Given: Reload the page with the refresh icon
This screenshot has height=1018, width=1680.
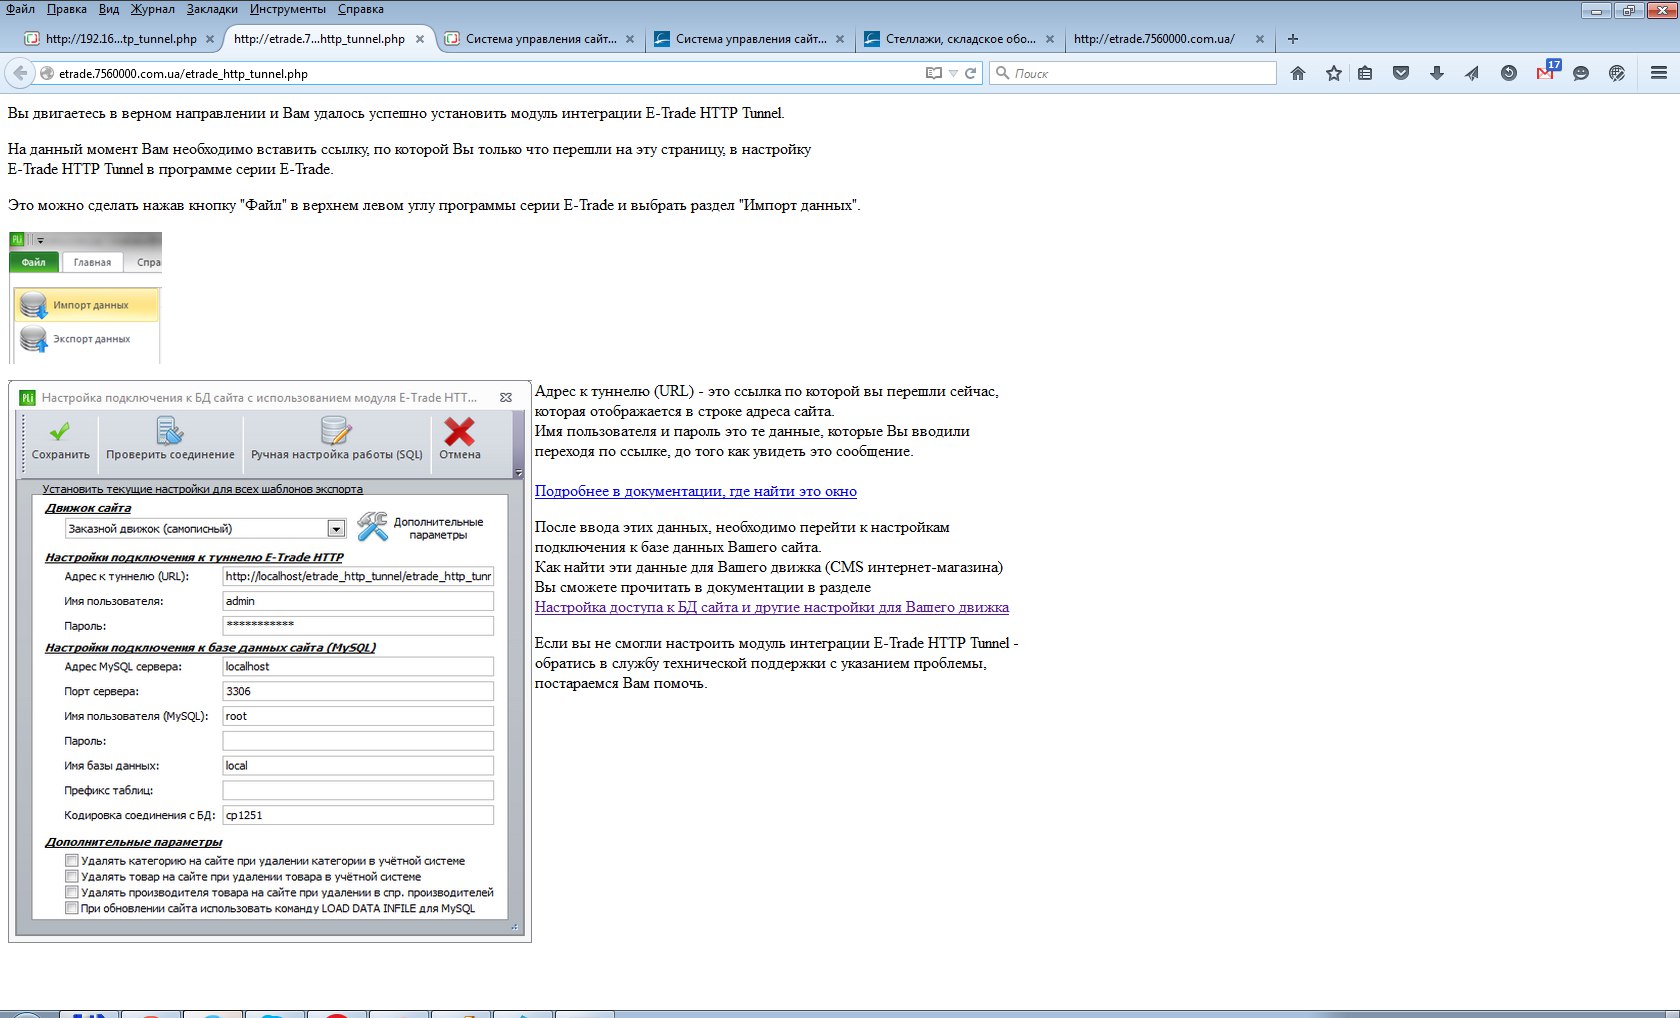Looking at the screenshot, I should tap(970, 73).
